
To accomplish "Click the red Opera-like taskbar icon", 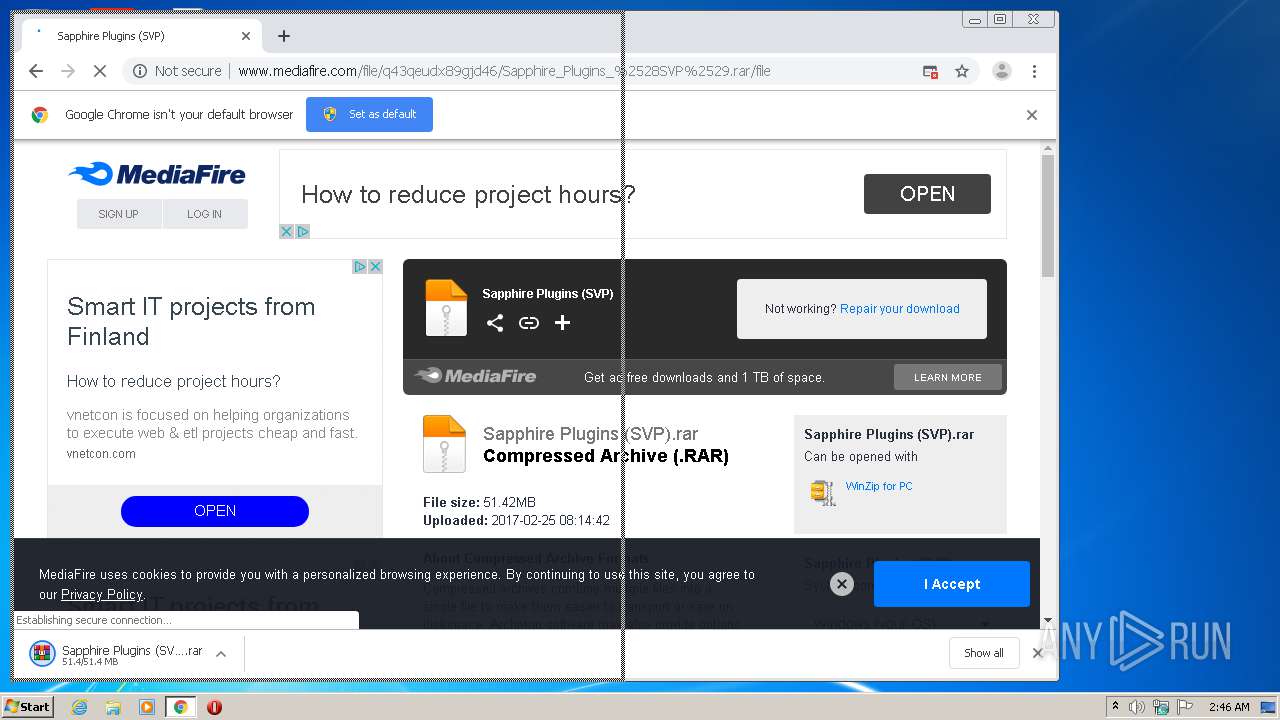I will coord(214,707).
